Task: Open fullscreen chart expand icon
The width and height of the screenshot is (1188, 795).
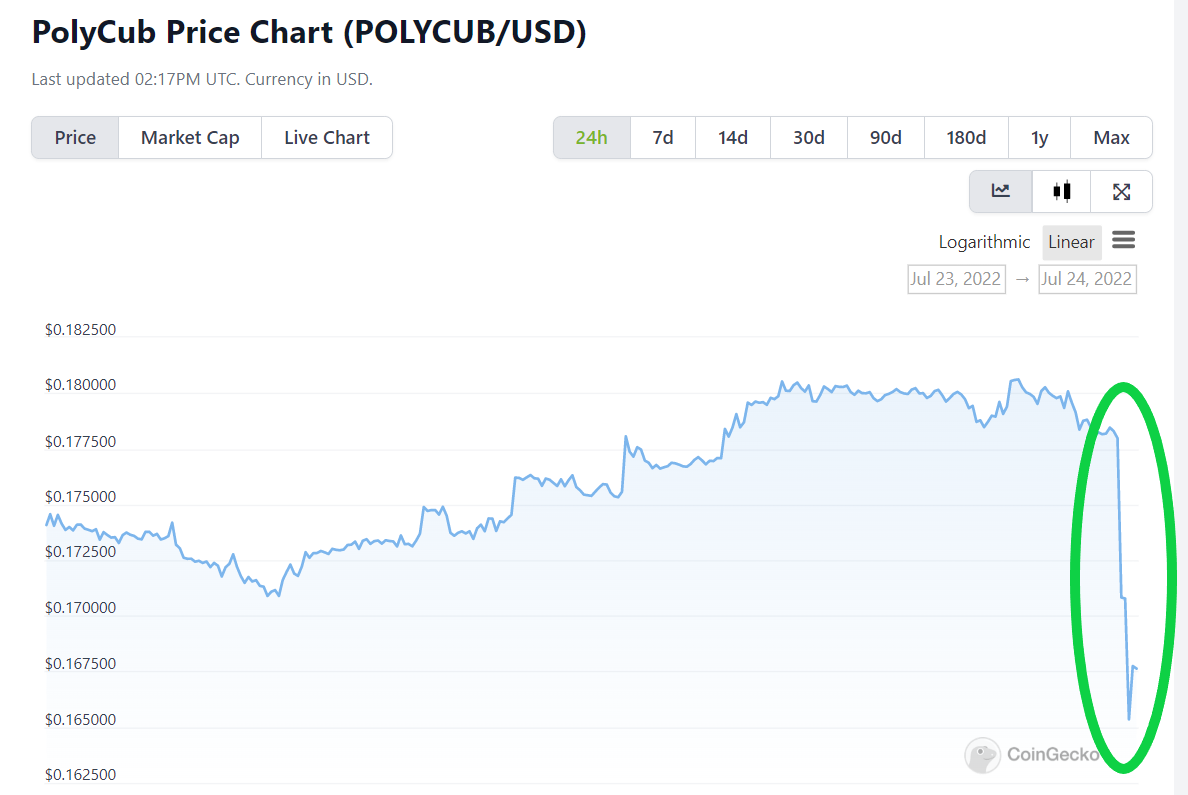Action: point(1121,192)
